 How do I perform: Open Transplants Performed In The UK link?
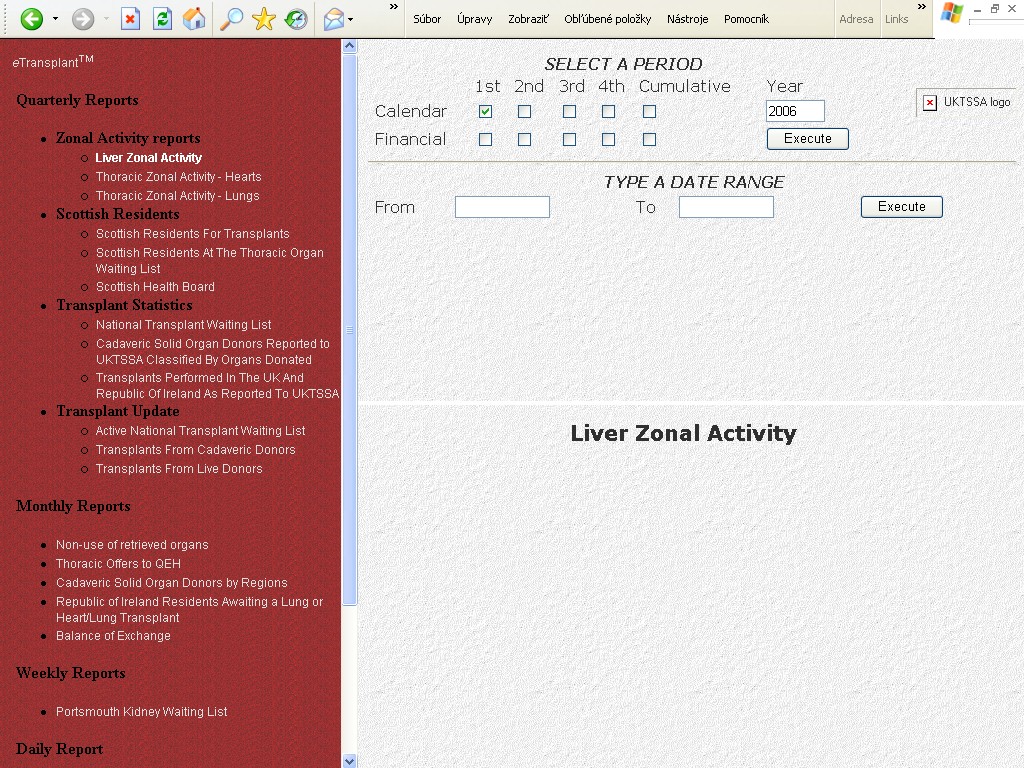[x=217, y=385]
